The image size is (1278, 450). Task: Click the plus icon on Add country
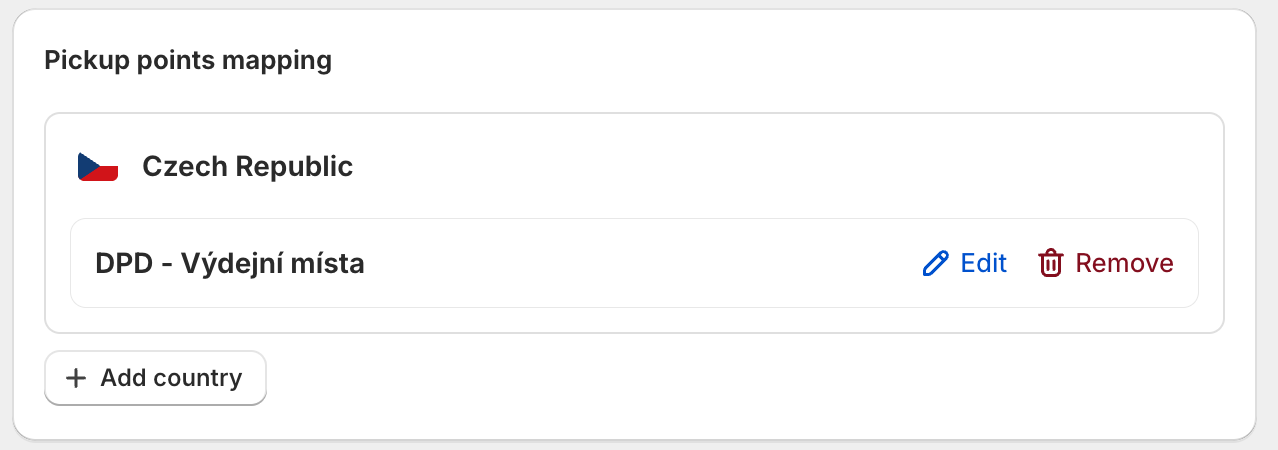click(x=75, y=378)
